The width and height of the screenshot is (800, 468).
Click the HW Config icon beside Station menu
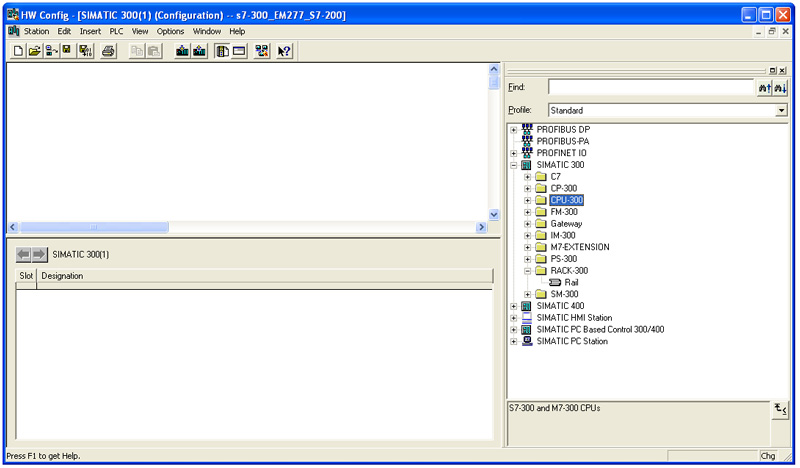coord(14,31)
